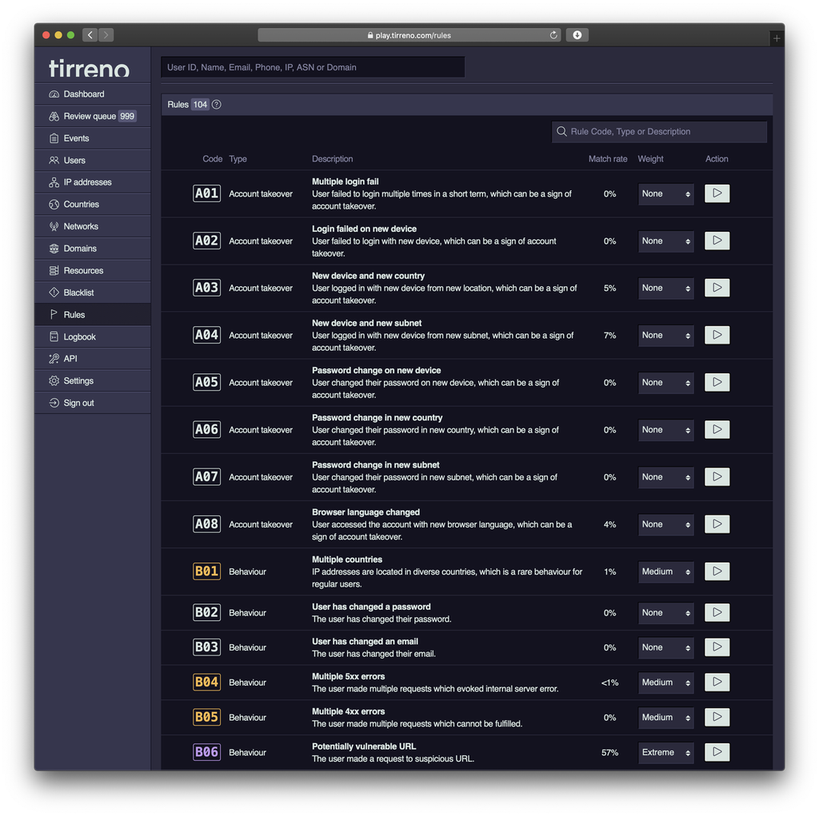This screenshot has width=819, height=816.
Task: Run rule B01 Multiple countries
Action: (x=717, y=572)
